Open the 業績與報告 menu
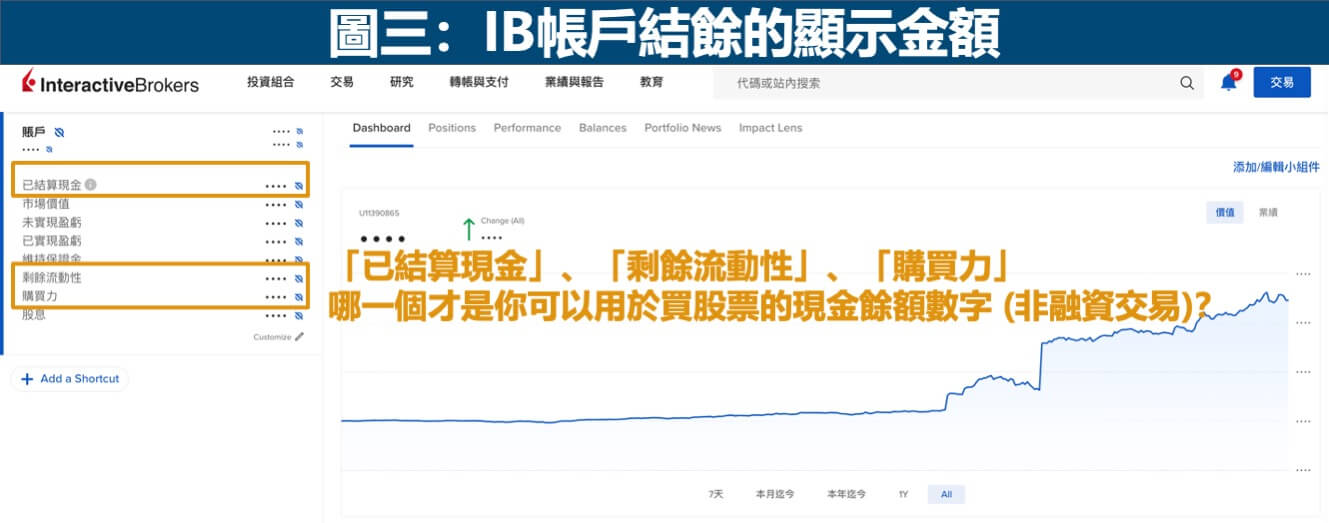 [x=574, y=82]
